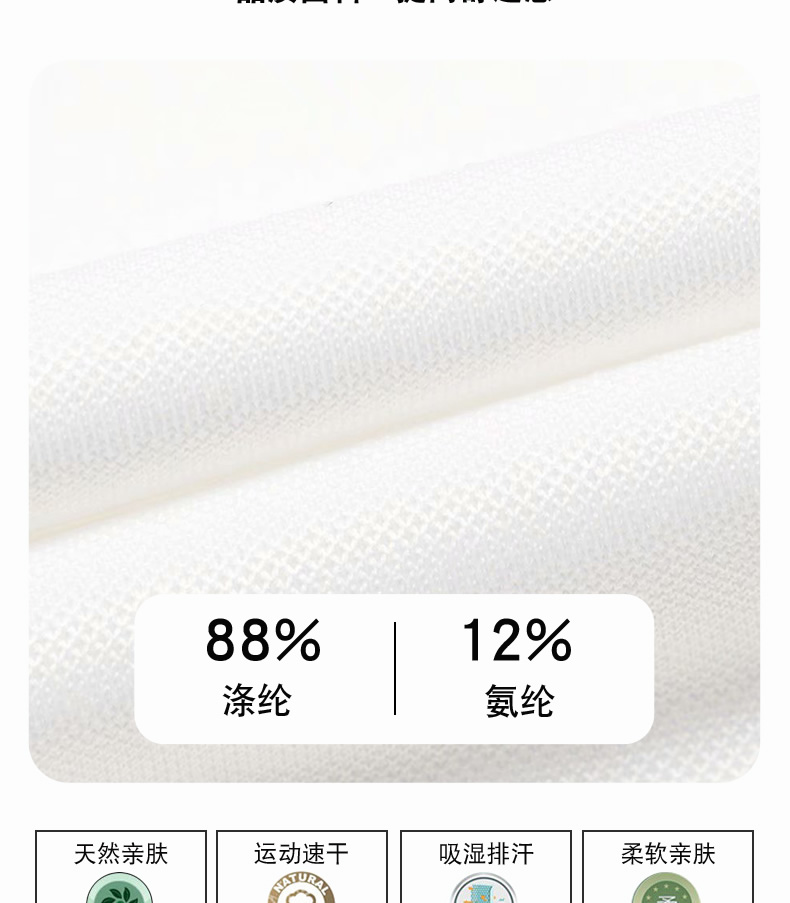
Task: Select the 天然亲肤 label text
Action: point(121,854)
